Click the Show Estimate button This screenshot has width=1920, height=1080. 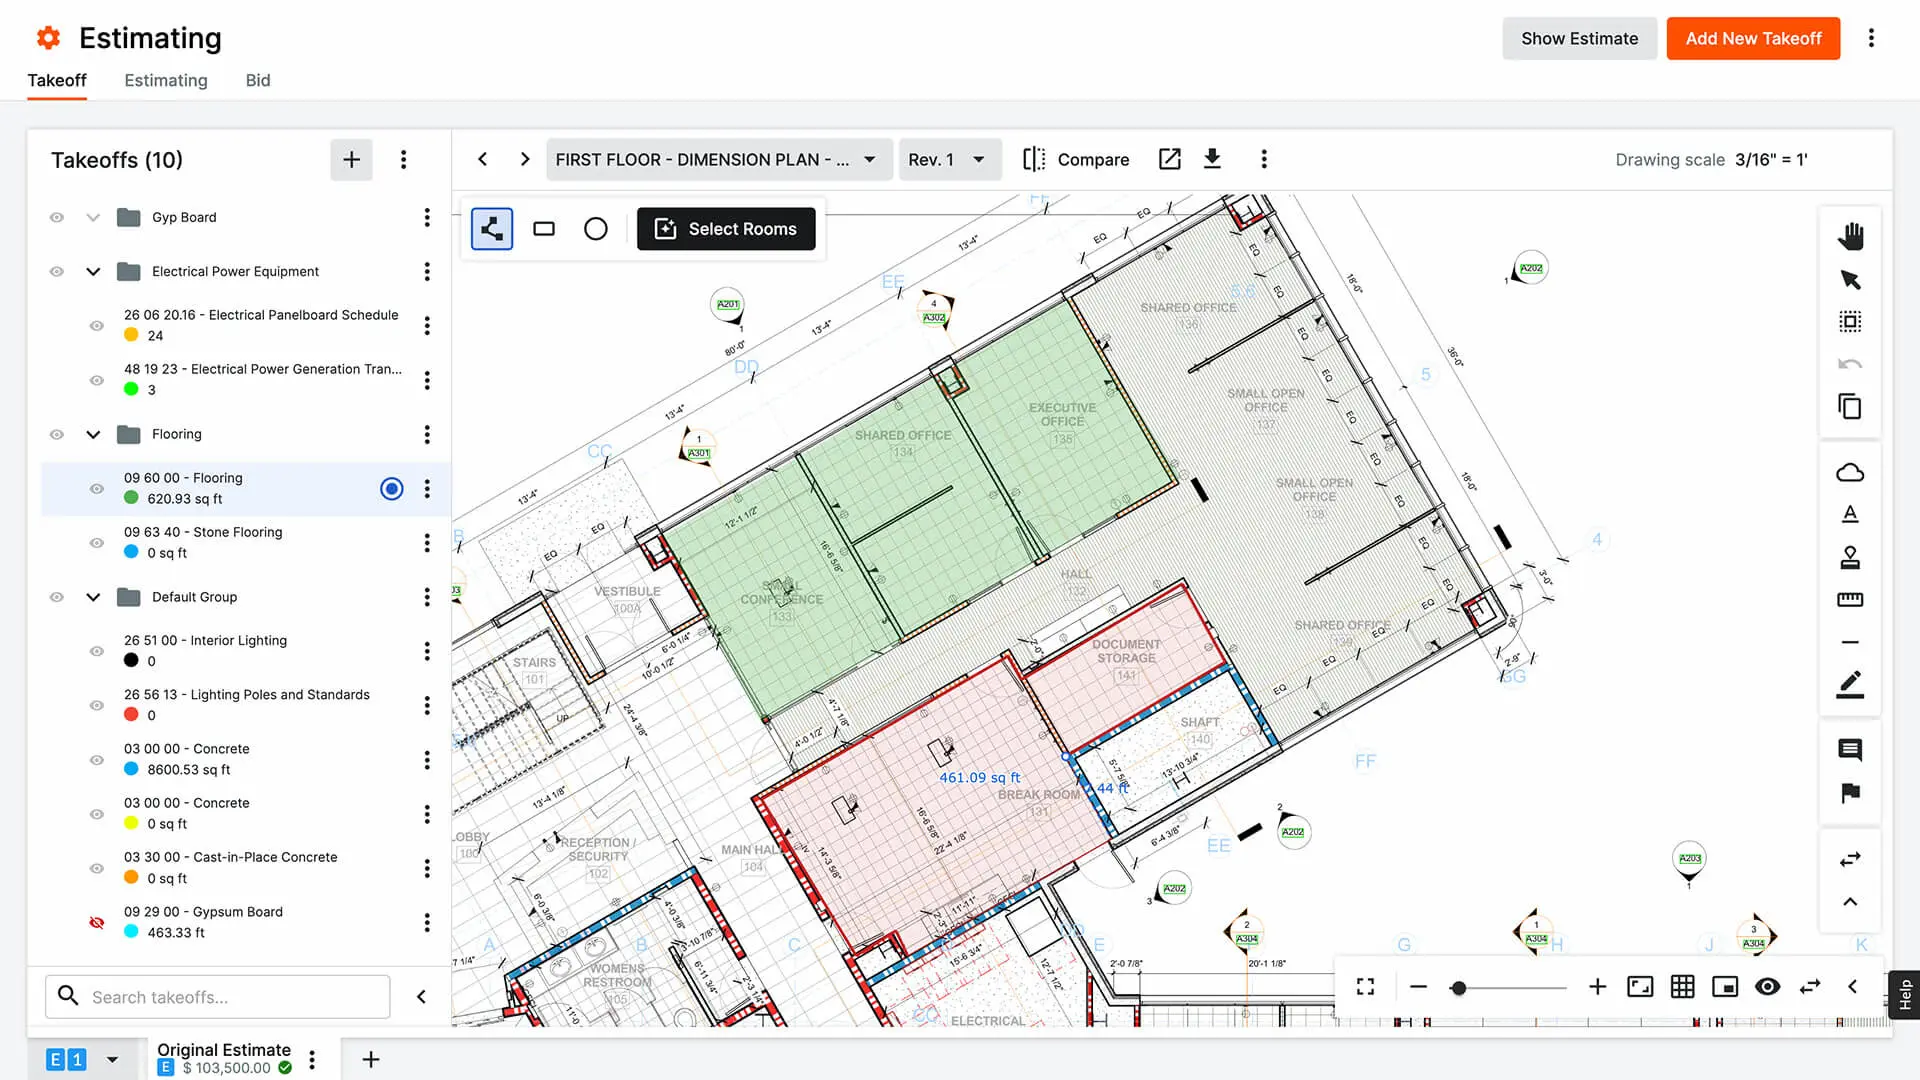1579,38
